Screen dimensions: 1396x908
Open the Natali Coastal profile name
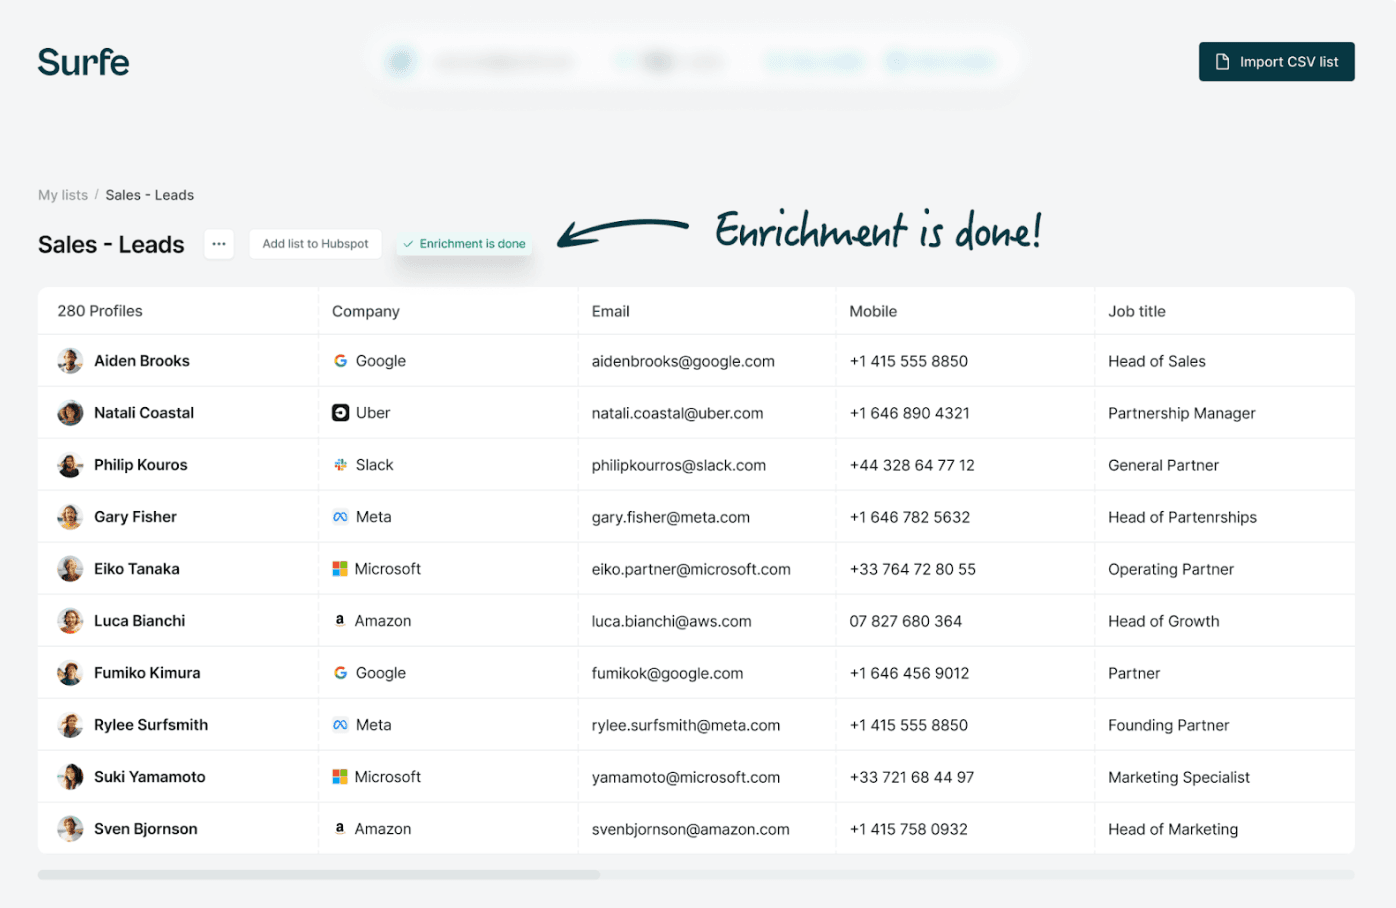tap(144, 413)
